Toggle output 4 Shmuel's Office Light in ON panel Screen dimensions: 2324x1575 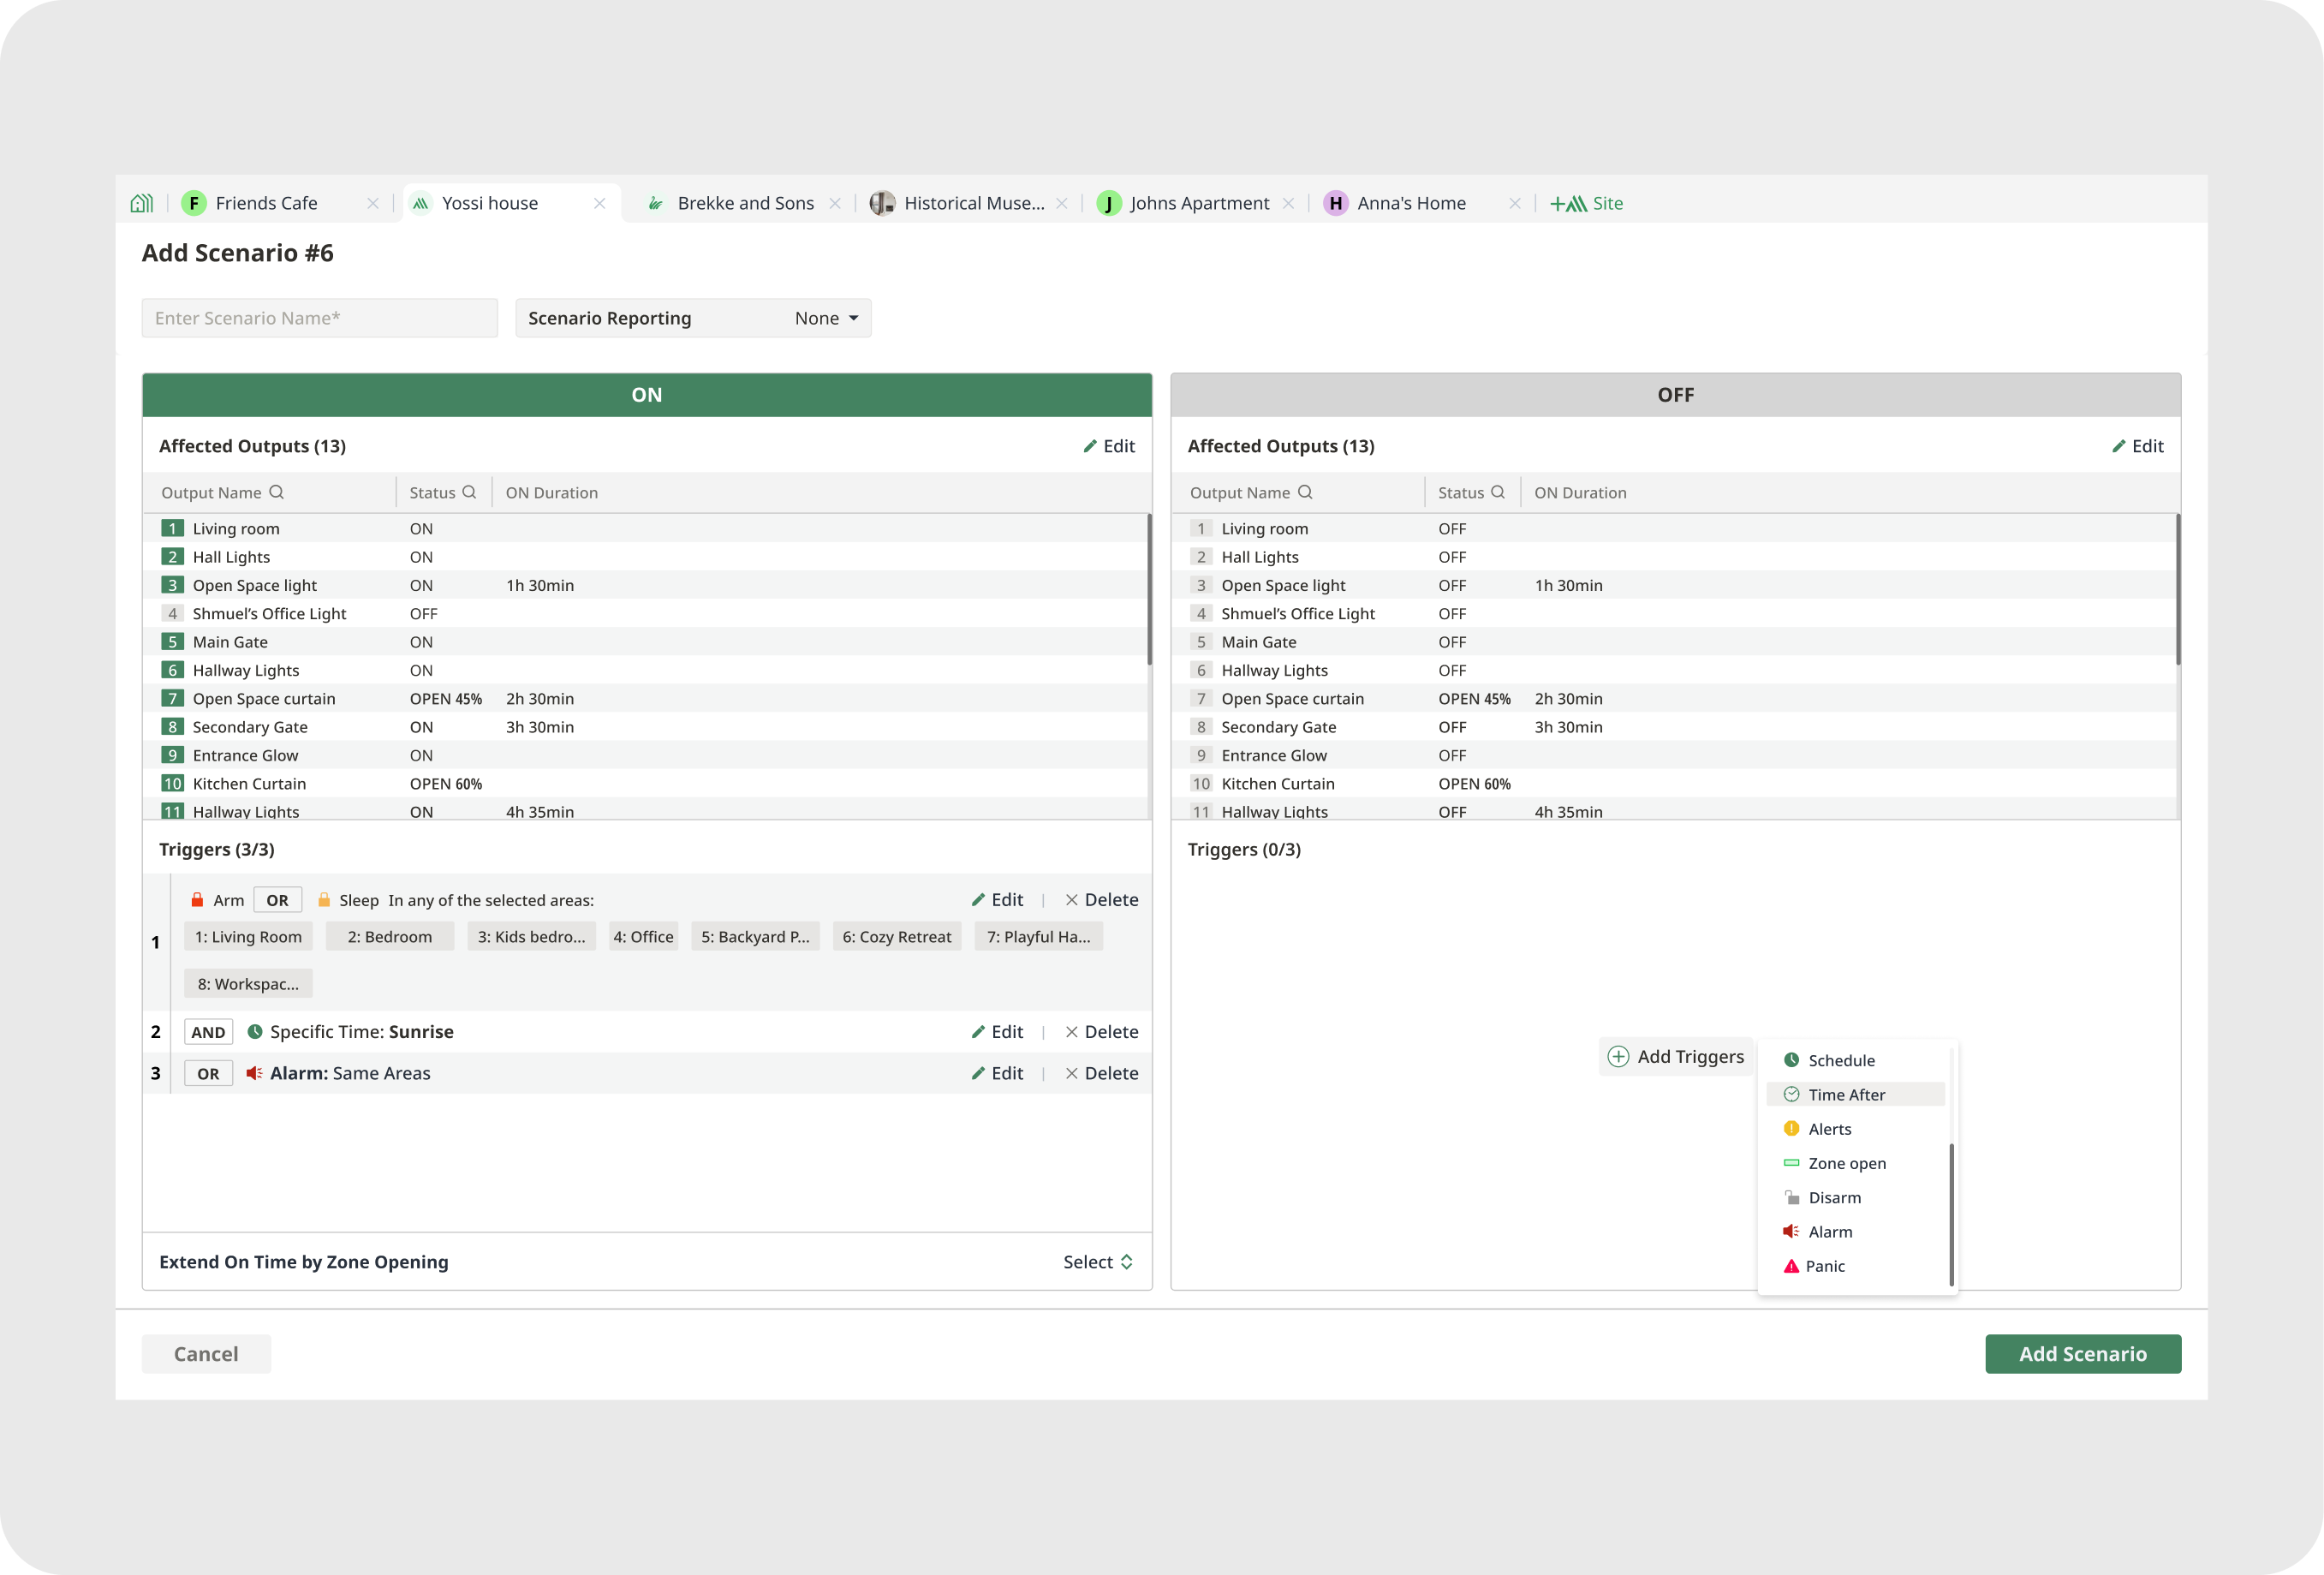click(172, 613)
